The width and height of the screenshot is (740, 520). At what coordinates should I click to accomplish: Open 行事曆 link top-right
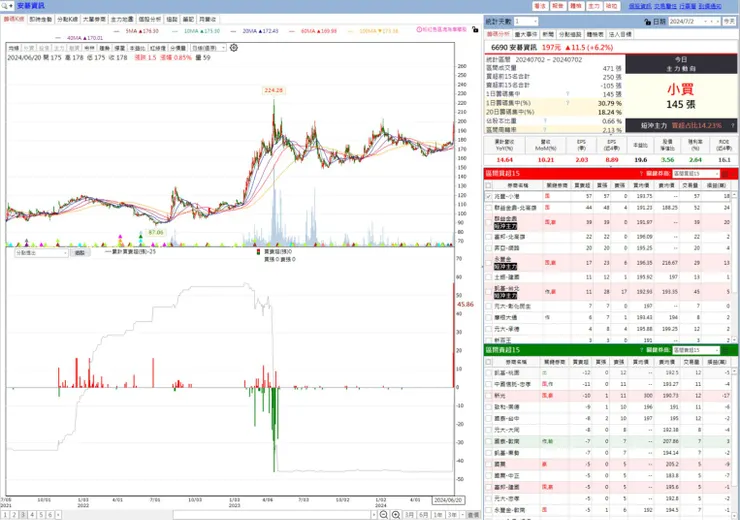688,6
